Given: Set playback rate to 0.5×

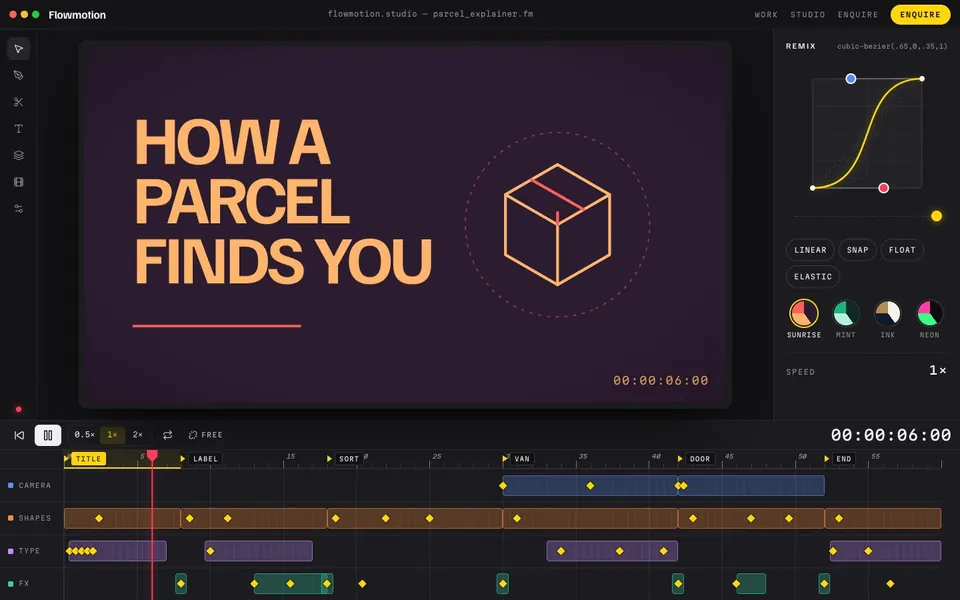Looking at the screenshot, I should (x=84, y=435).
